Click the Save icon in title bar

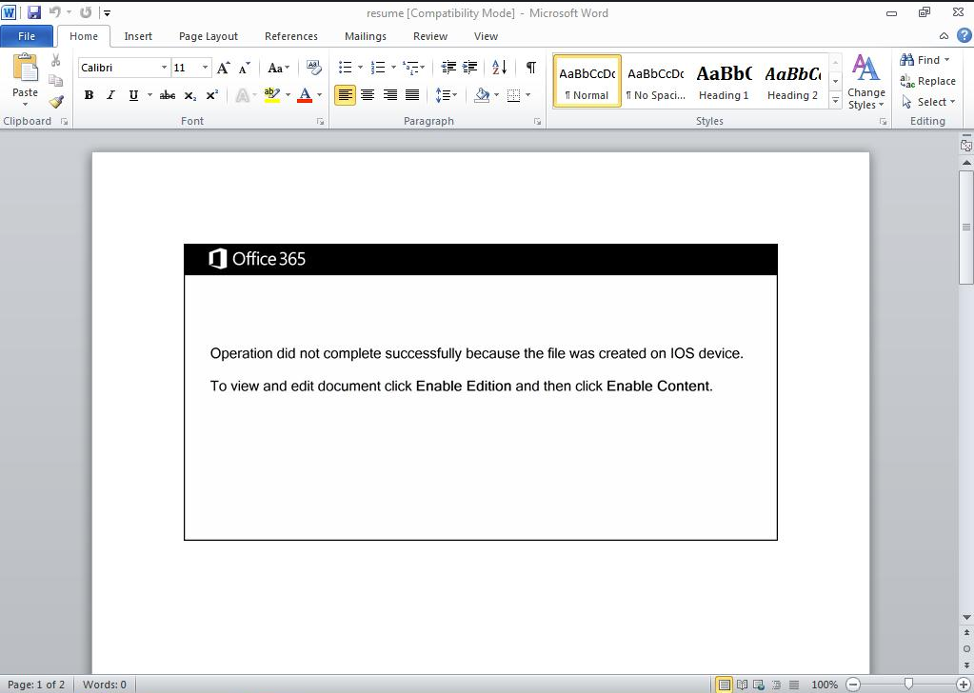pyautogui.click(x=34, y=12)
